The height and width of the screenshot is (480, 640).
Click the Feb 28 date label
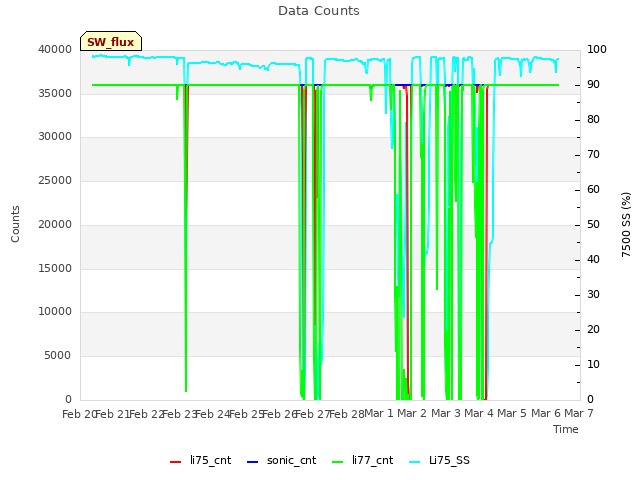coord(347,414)
